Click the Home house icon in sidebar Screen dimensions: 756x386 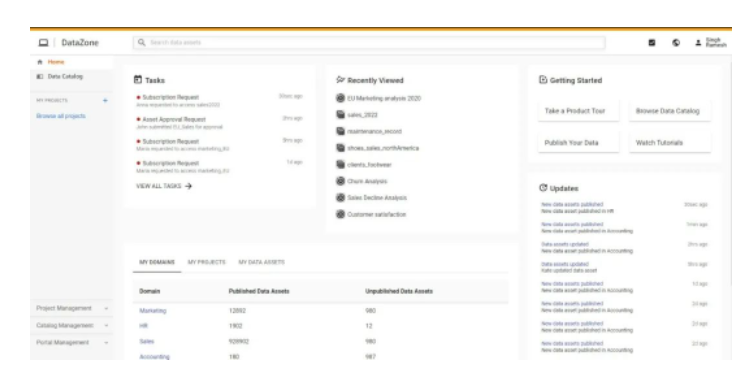click(40, 62)
